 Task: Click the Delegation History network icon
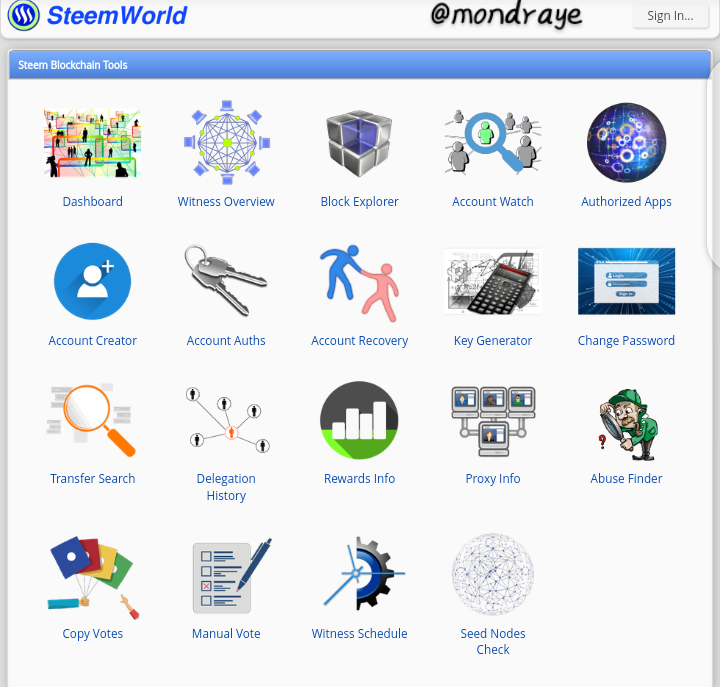pyautogui.click(x=228, y=421)
